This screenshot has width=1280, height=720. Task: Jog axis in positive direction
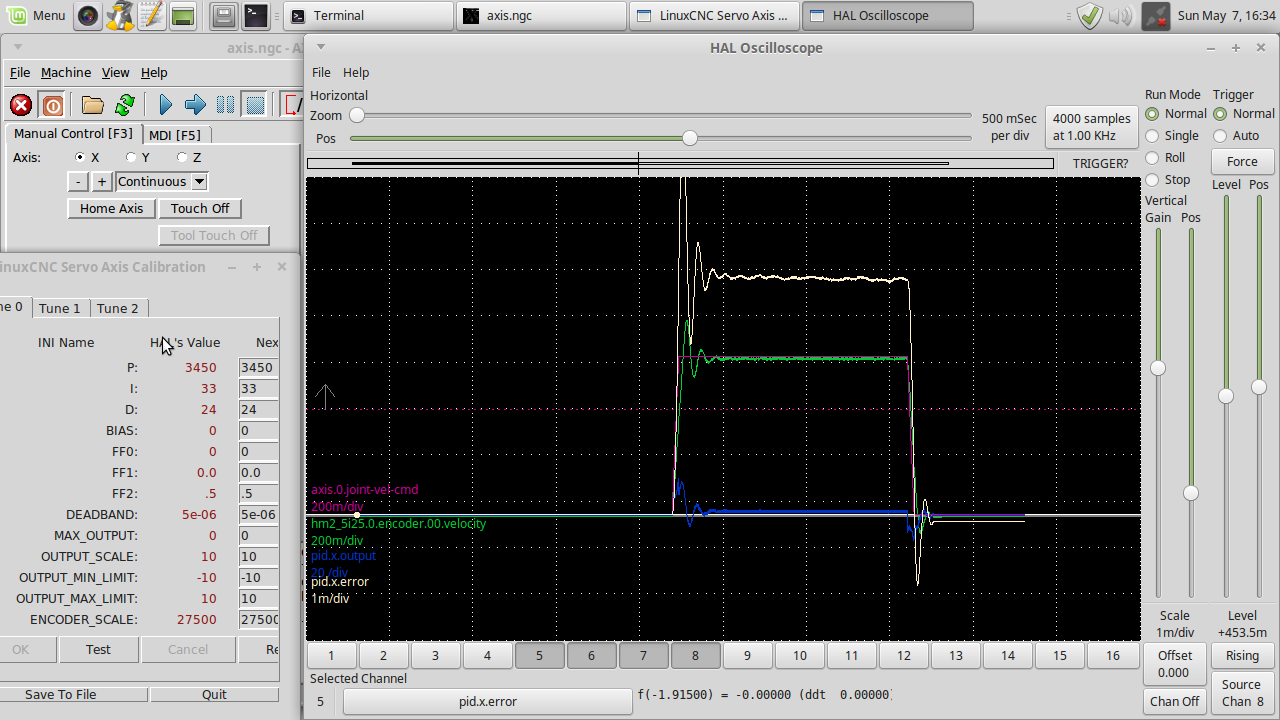(101, 181)
